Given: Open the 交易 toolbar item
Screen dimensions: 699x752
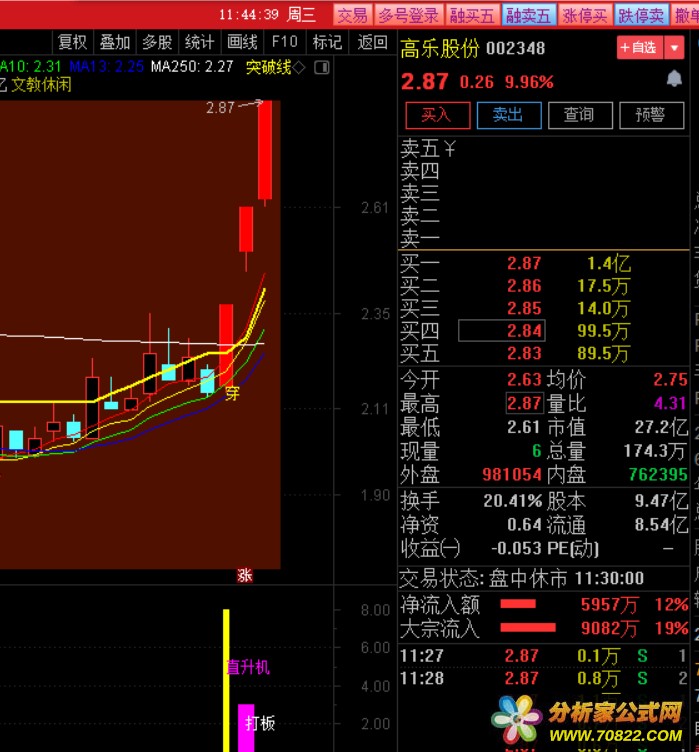Looking at the screenshot, I should 353,15.
